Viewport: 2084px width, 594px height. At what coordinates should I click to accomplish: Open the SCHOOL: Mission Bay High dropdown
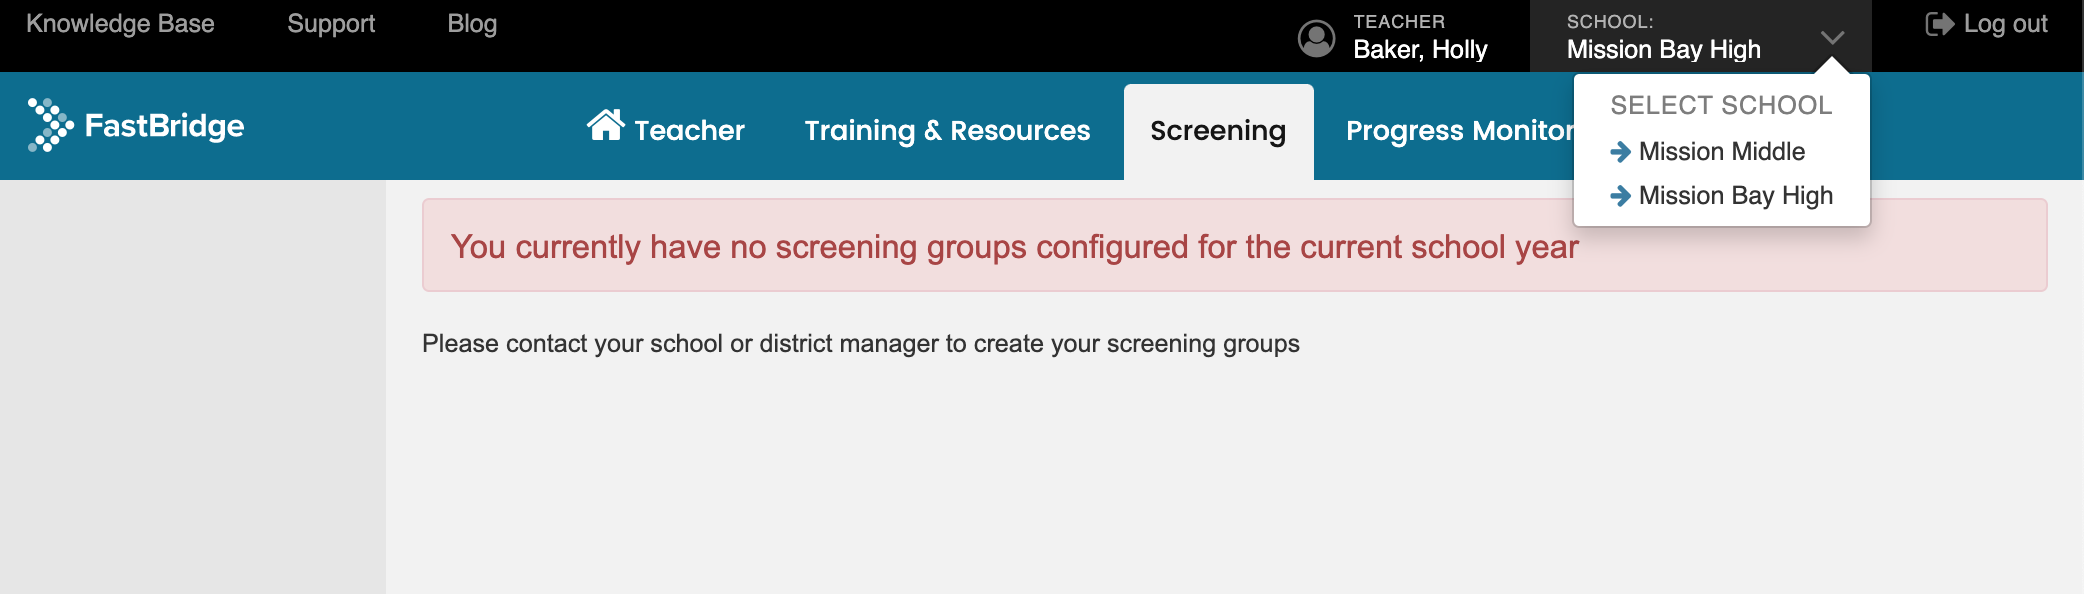click(1700, 36)
